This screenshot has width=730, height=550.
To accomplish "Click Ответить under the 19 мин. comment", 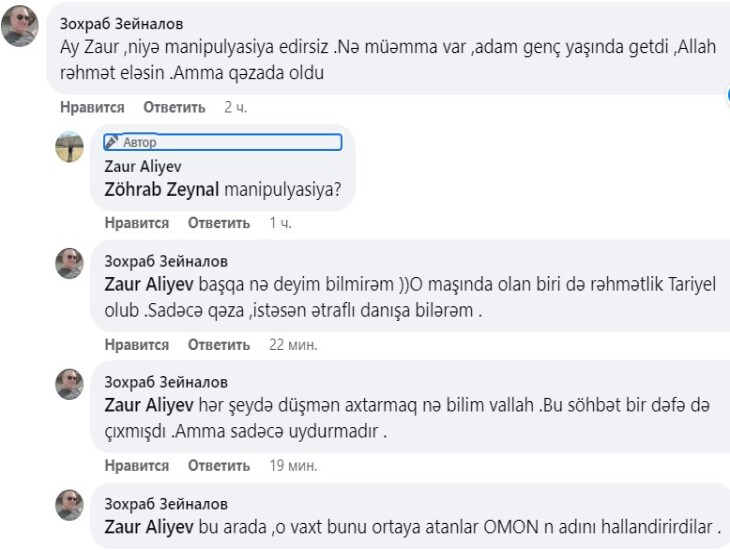I will (219, 465).
